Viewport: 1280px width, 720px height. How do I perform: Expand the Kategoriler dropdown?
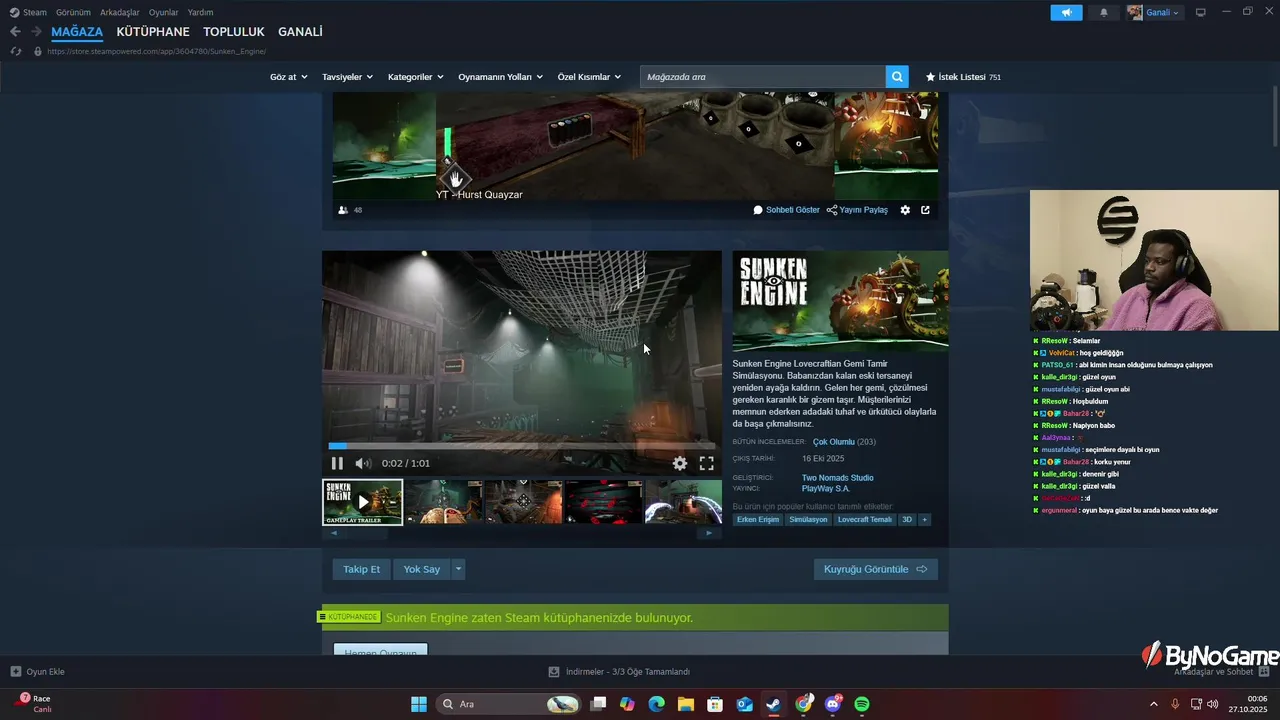(416, 77)
